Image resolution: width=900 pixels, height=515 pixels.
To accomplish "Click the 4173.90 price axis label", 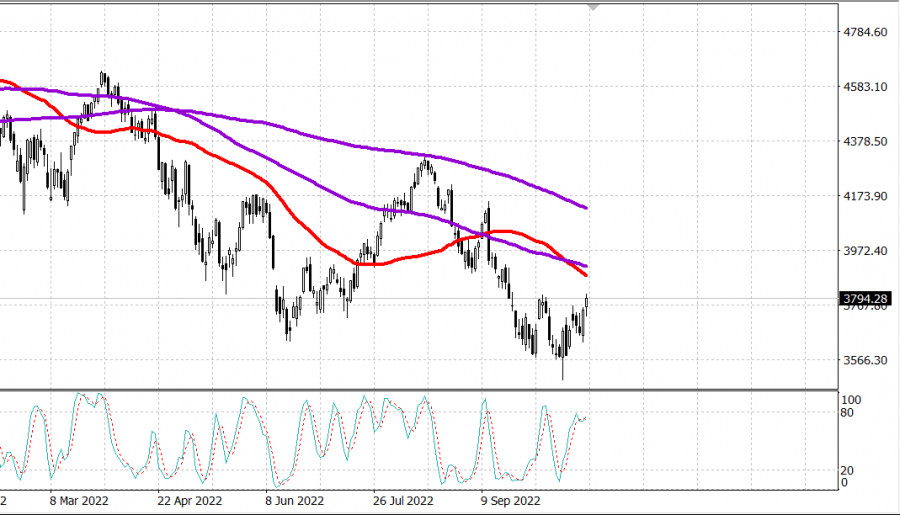I will click(865, 197).
